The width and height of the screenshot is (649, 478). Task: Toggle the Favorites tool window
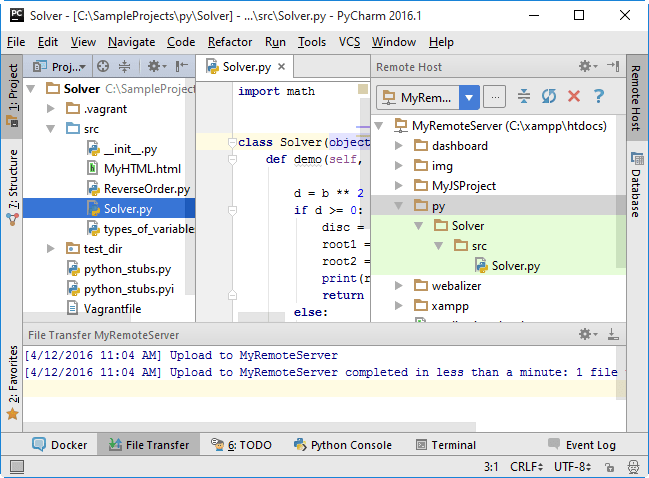pos(12,380)
